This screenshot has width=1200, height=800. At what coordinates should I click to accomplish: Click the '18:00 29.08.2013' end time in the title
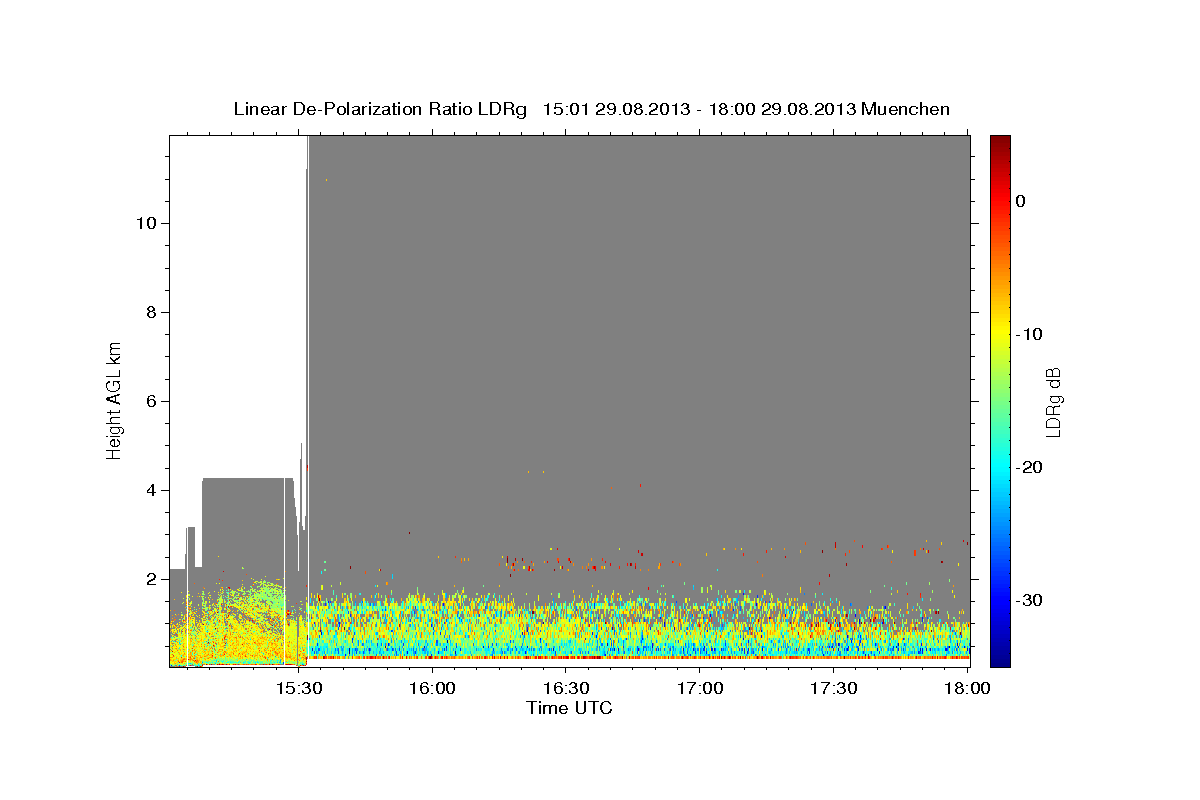tap(782, 109)
